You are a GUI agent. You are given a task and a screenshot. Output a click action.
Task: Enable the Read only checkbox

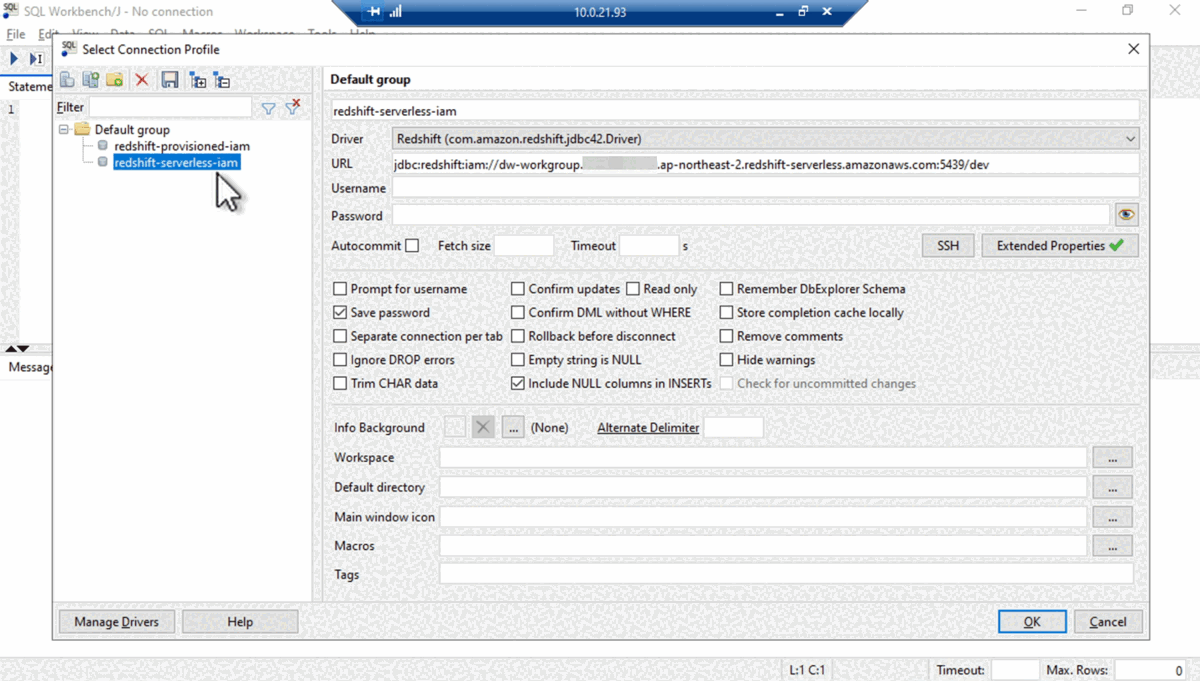coord(633,289)
